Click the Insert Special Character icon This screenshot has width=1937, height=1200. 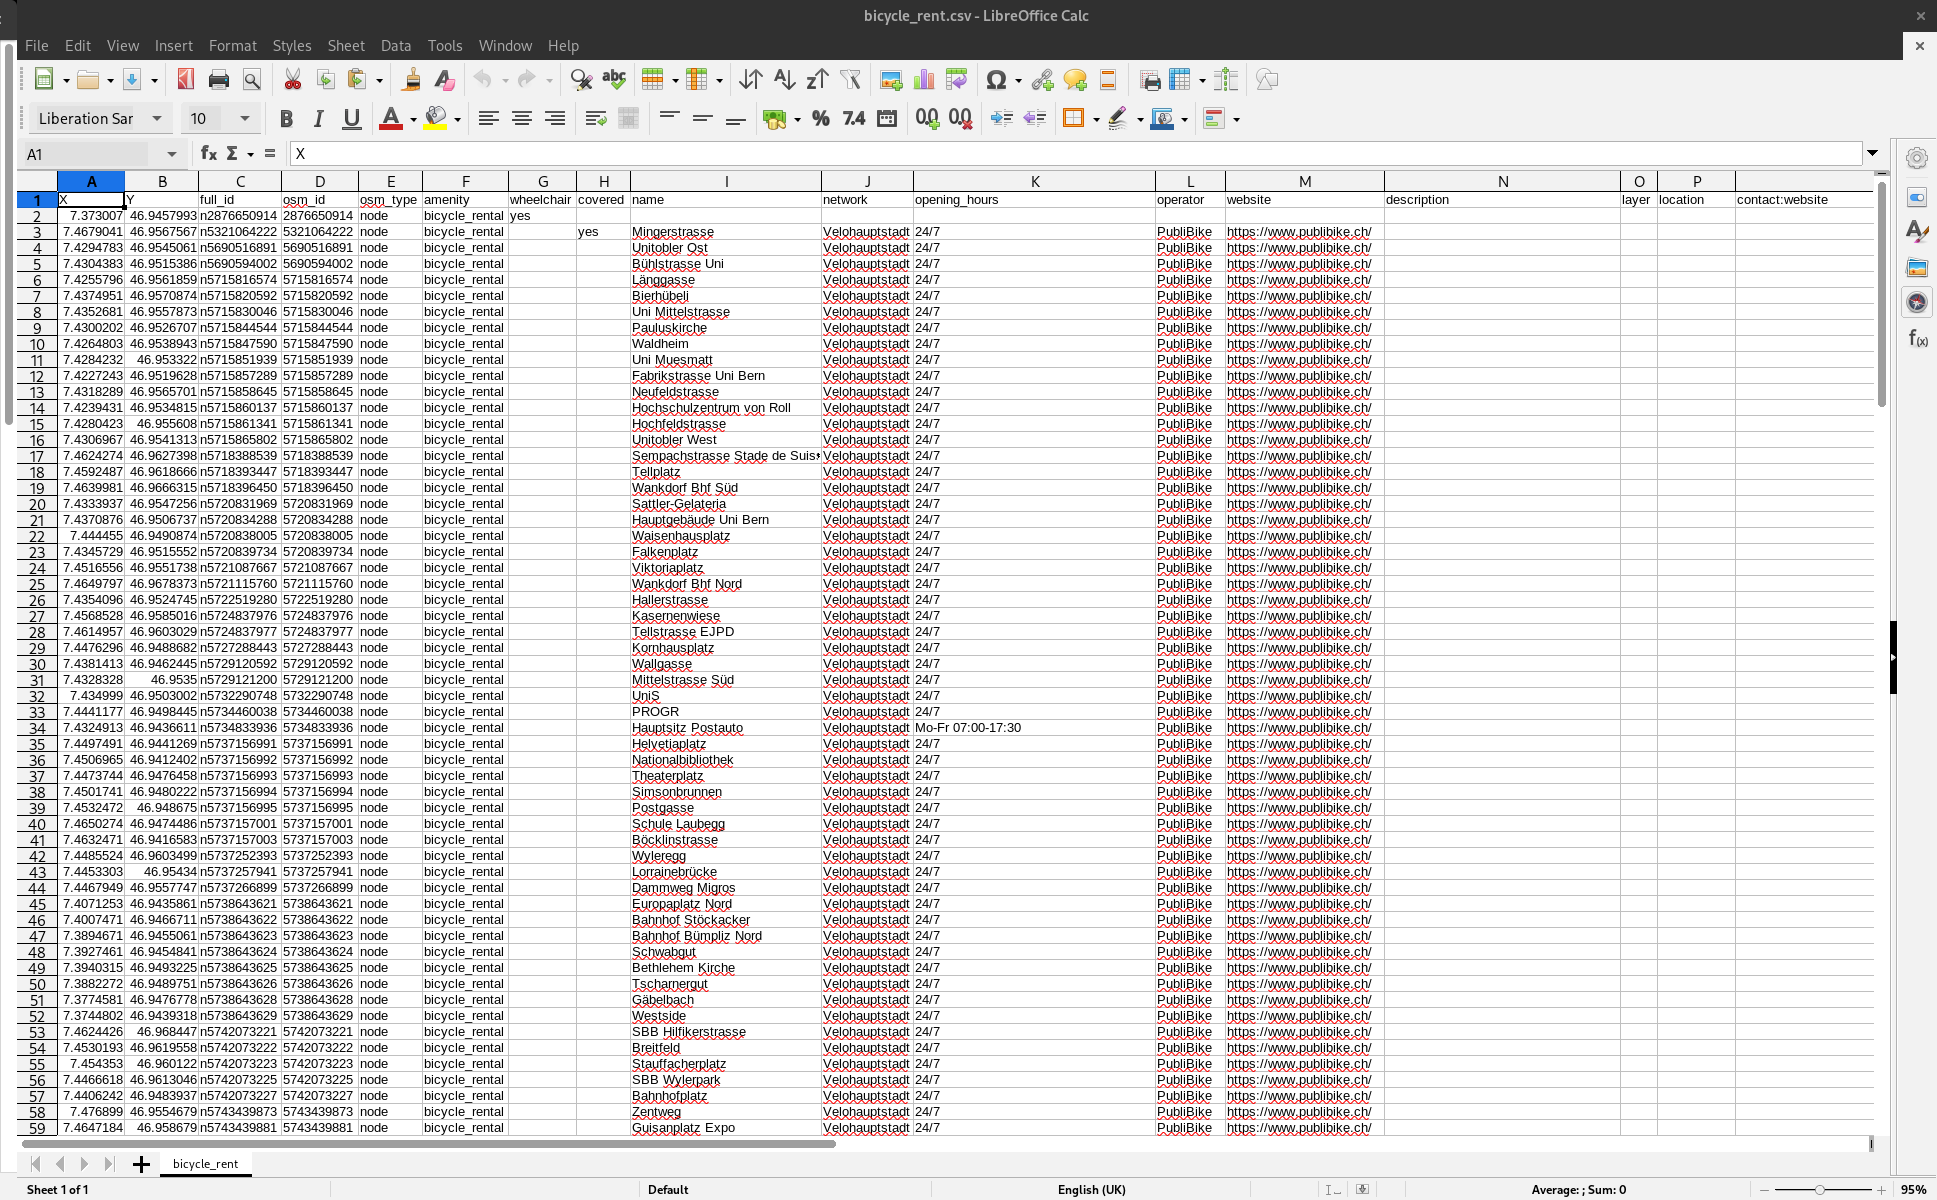[995, 80]
